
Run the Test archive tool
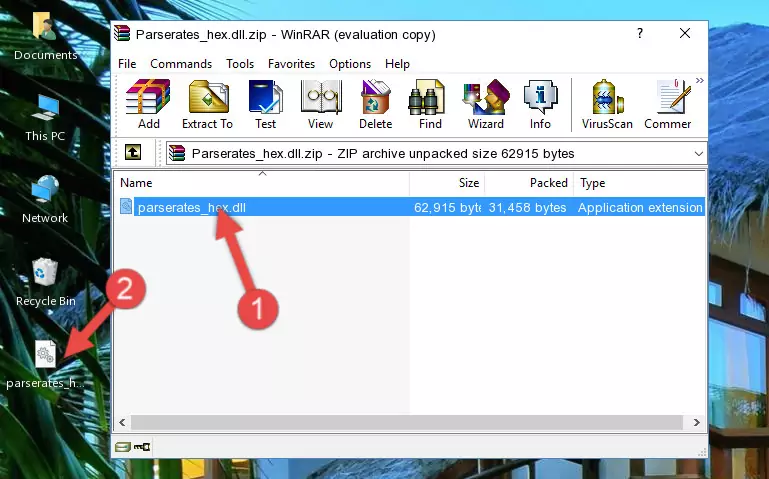coord(265,104)
